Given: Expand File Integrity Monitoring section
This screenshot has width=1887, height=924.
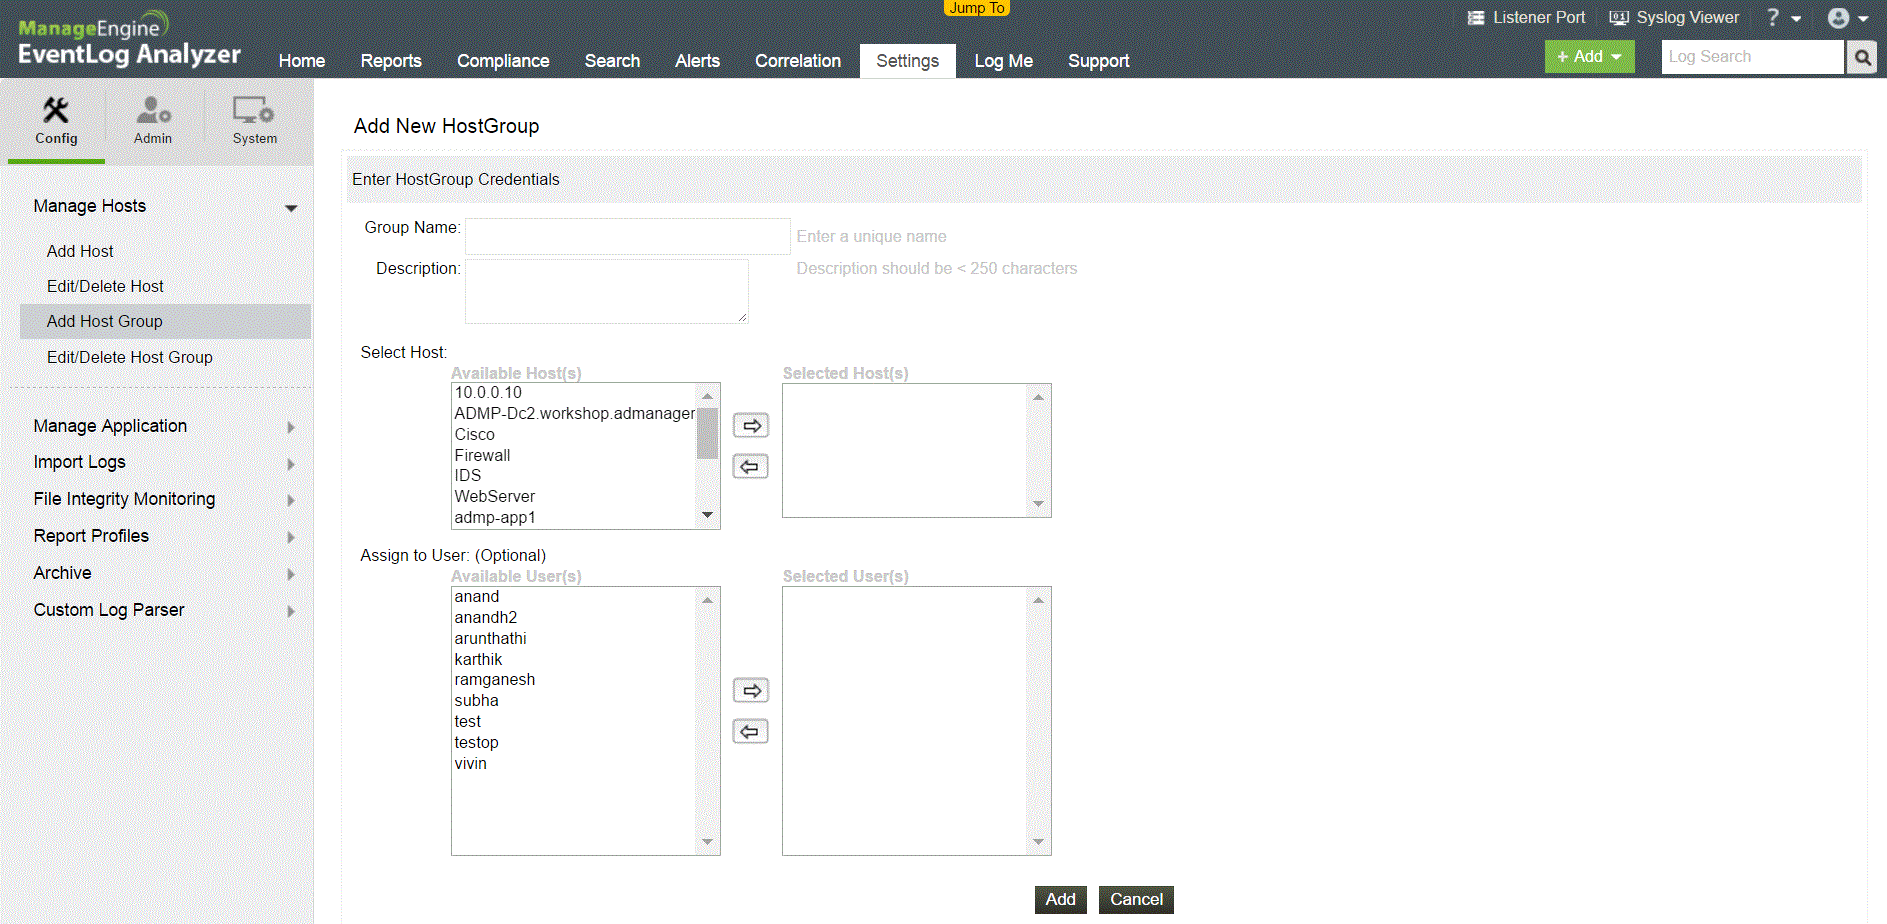Looking at the screenshot, I should click(x=291, y=500).
